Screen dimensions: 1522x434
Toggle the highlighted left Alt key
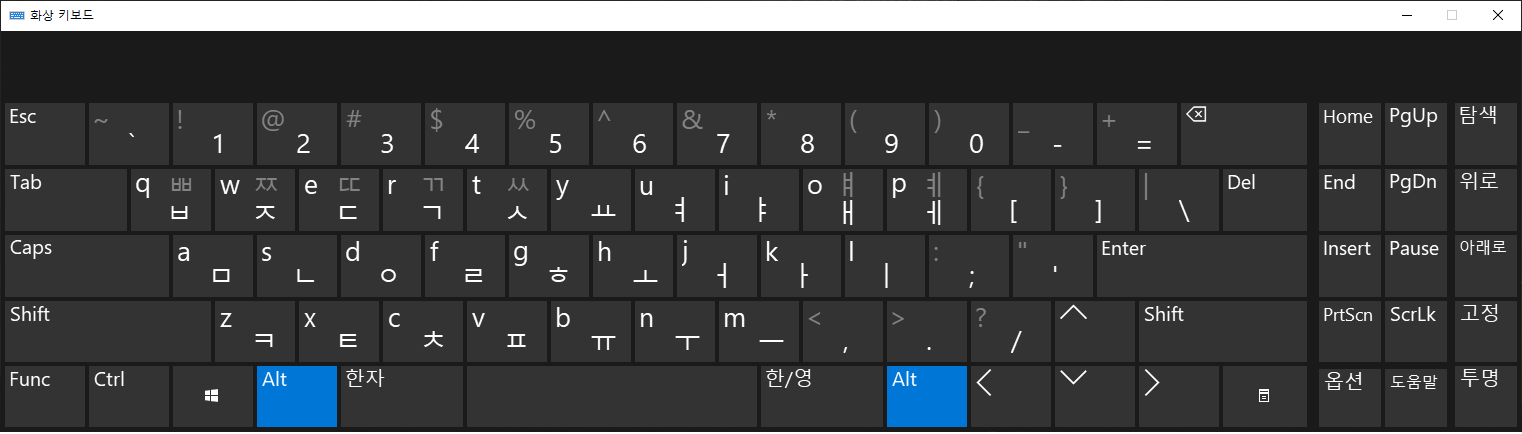296,397
